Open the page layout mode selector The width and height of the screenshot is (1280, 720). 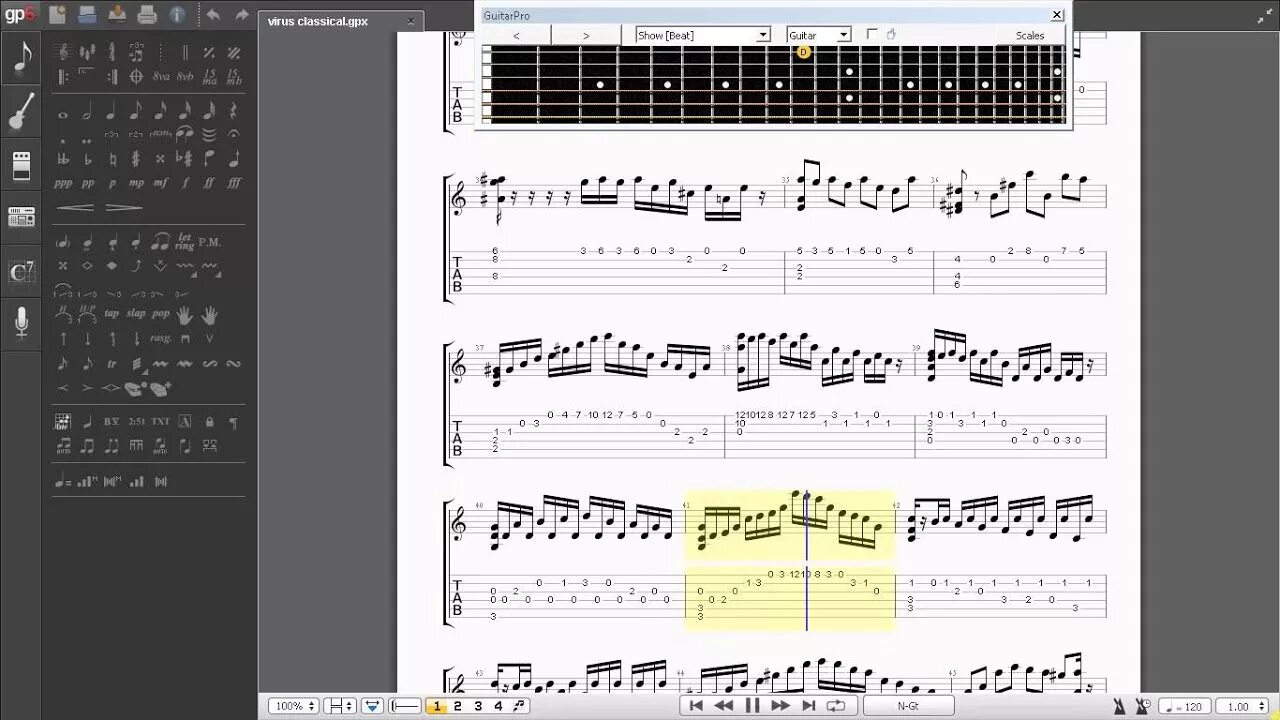340,706
